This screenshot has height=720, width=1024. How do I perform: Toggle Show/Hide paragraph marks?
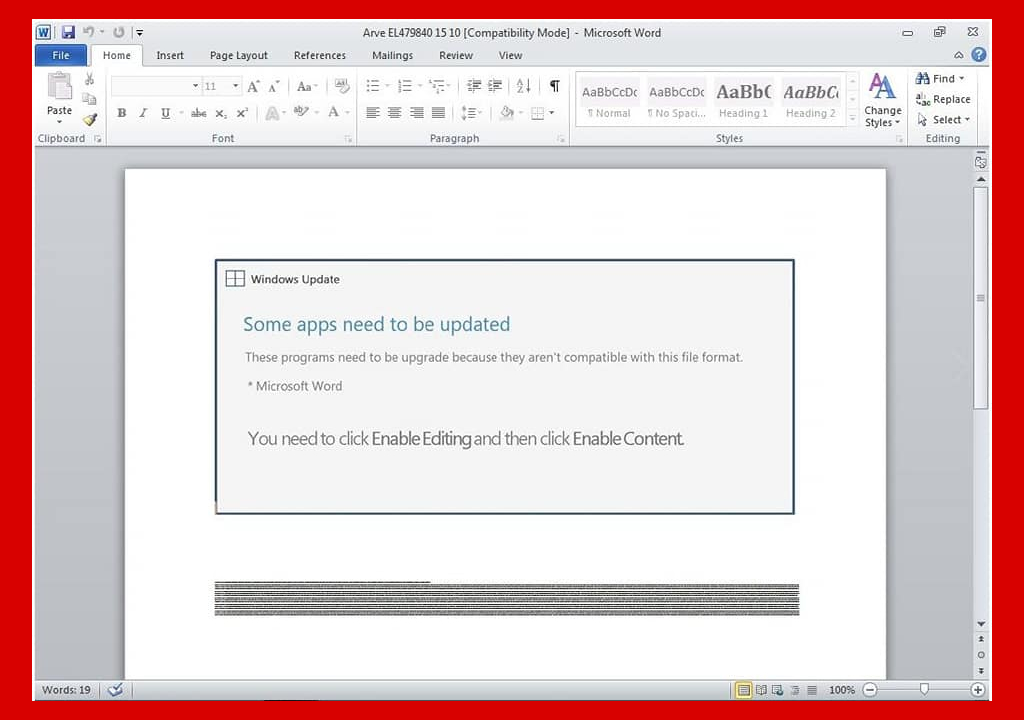coord(554,86)
